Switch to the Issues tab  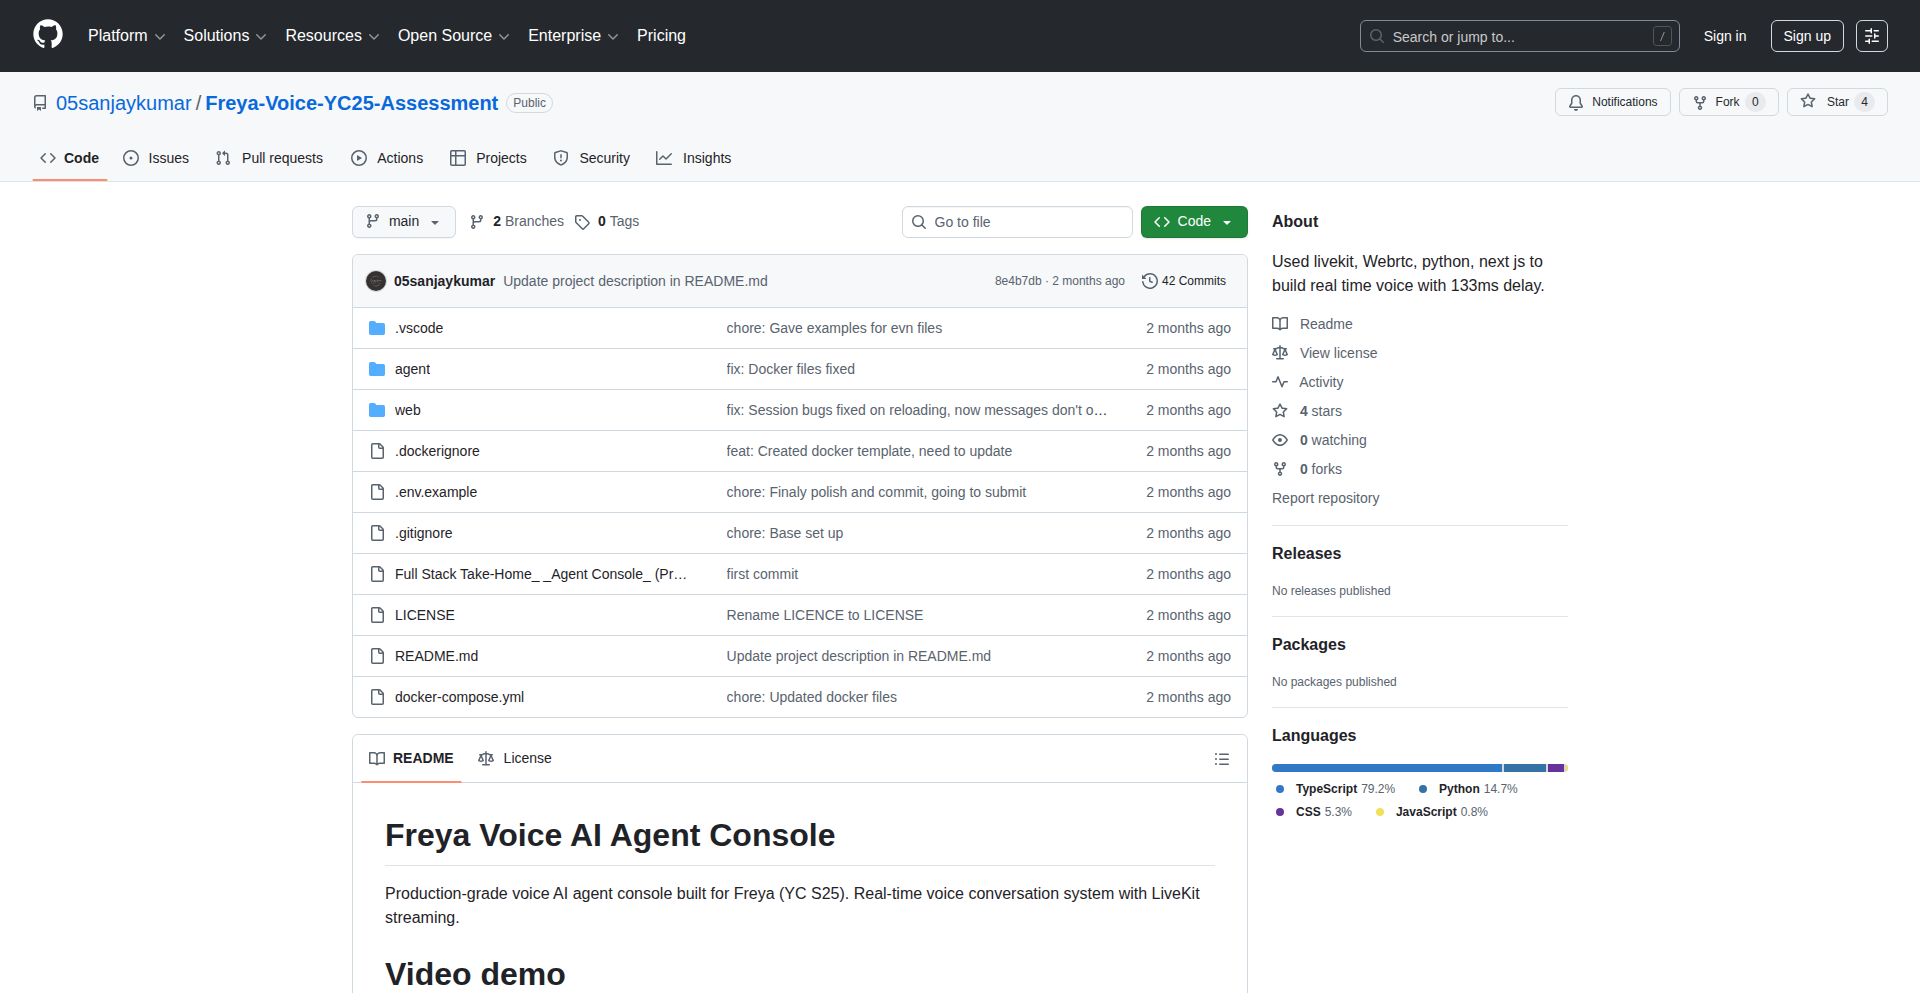(x=156, y=158)
